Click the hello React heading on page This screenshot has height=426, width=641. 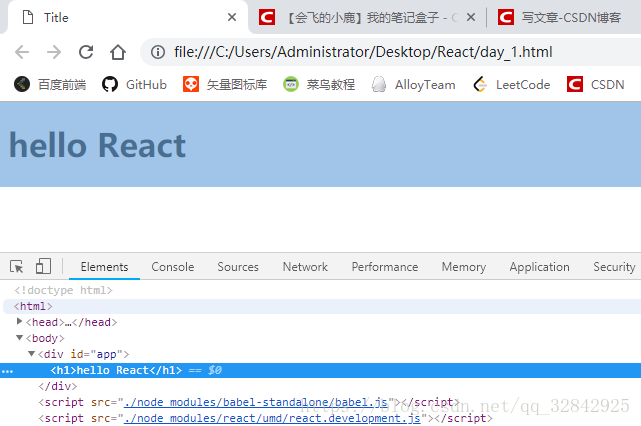97,145
